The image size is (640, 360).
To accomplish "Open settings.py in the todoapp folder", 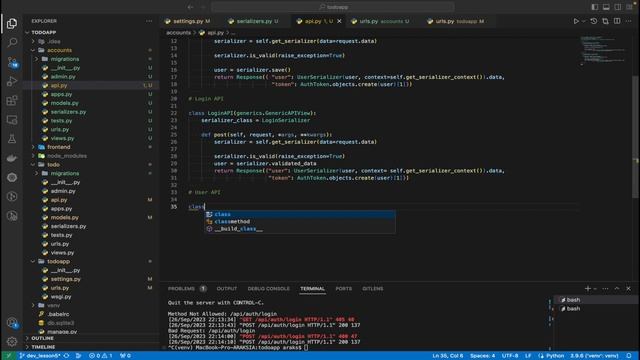I will pyautogui.click(x=65, y=279).
